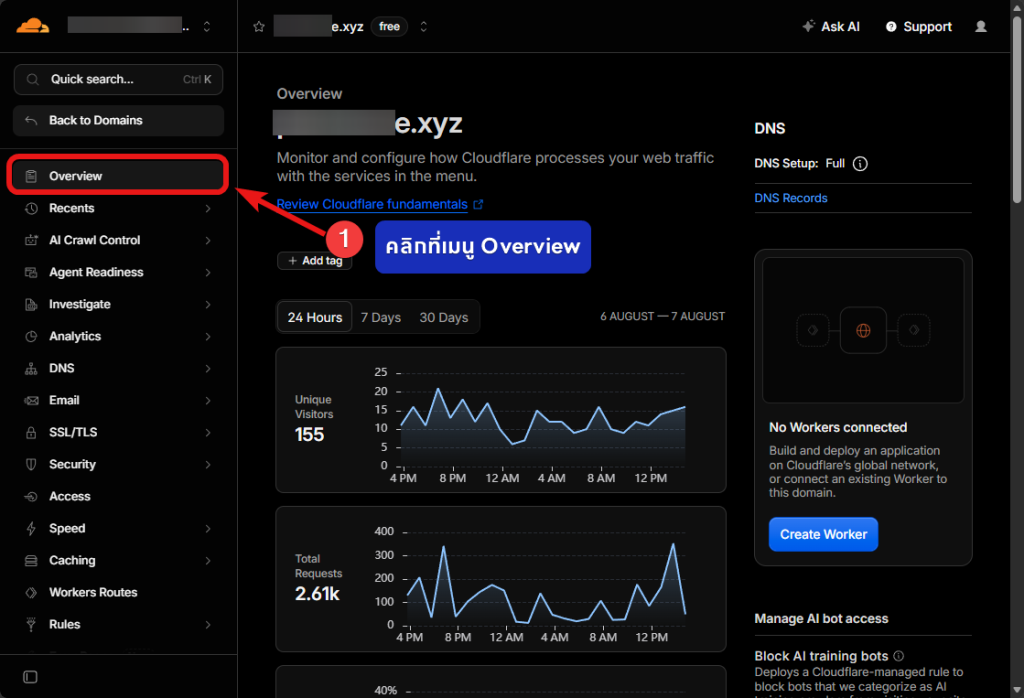Expand the Agent Readiness chevron

[208, 272]
